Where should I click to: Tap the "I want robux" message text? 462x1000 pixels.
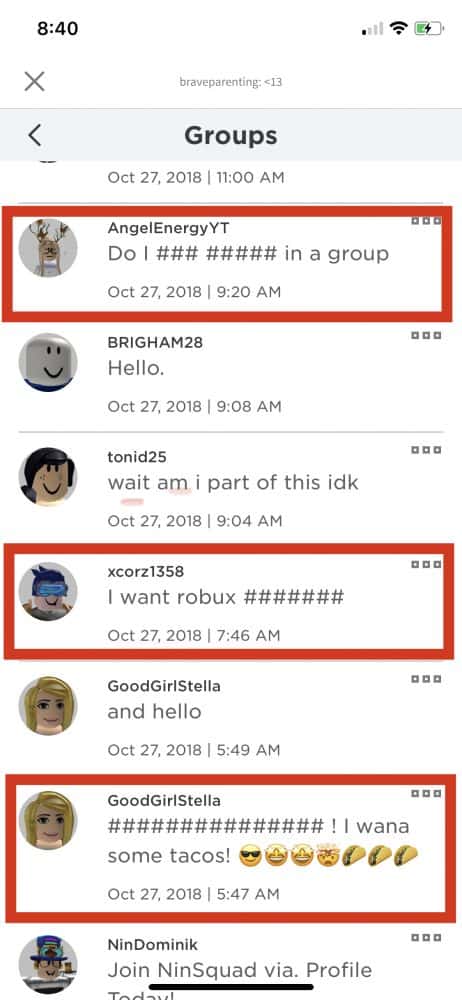pos(226,598)
